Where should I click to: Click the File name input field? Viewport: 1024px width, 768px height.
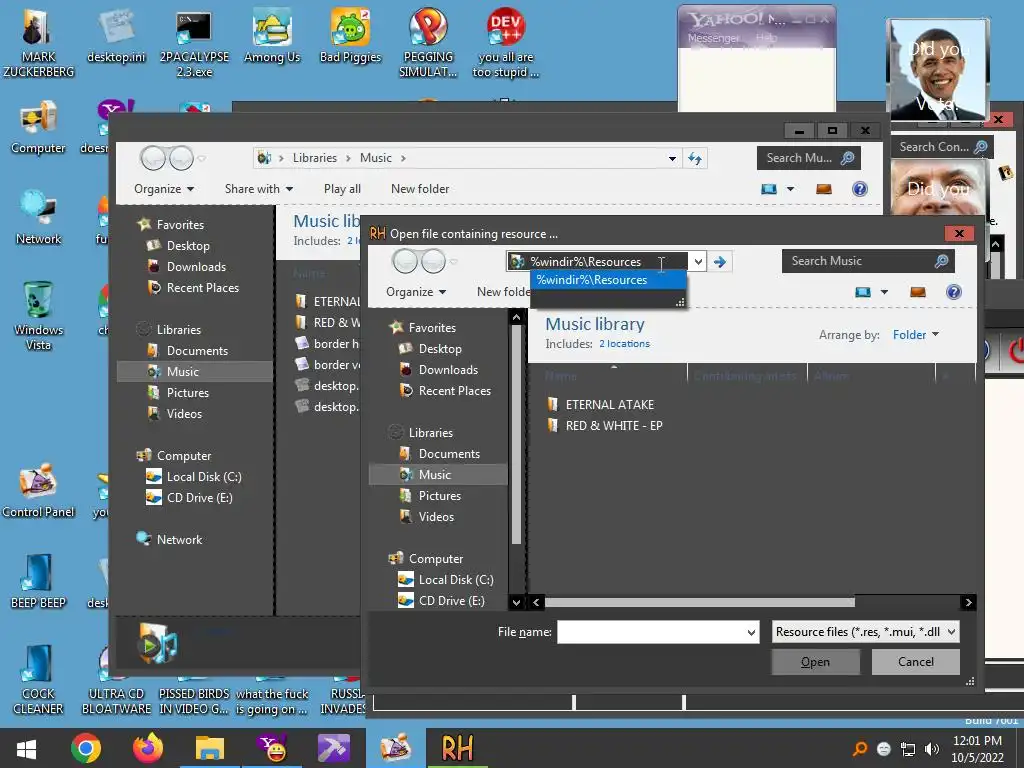coord(651,632)
